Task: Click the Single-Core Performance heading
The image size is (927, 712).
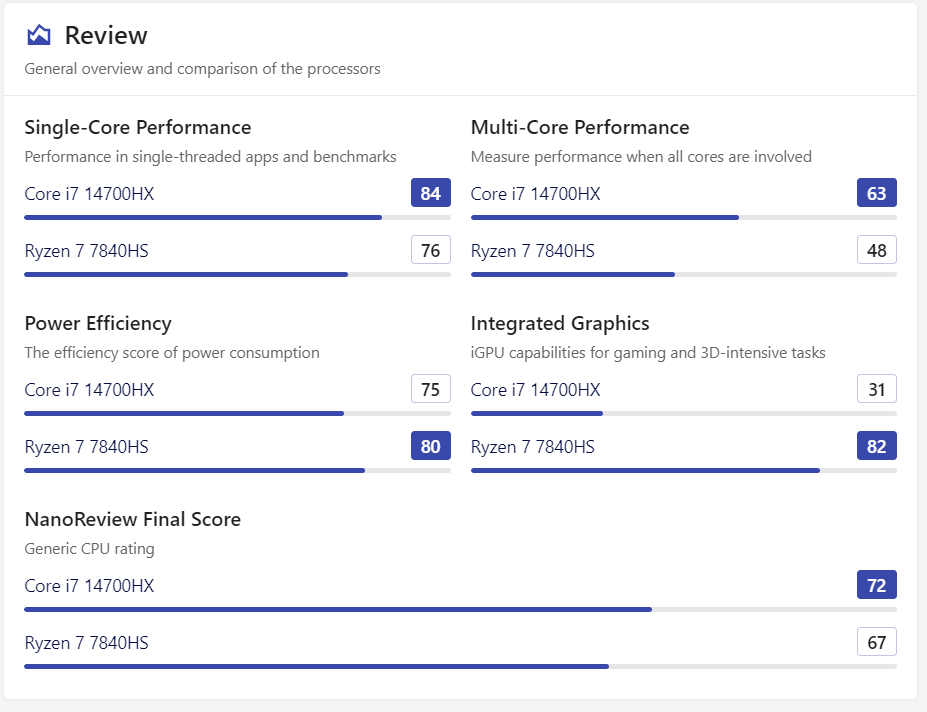Action: 138,128
